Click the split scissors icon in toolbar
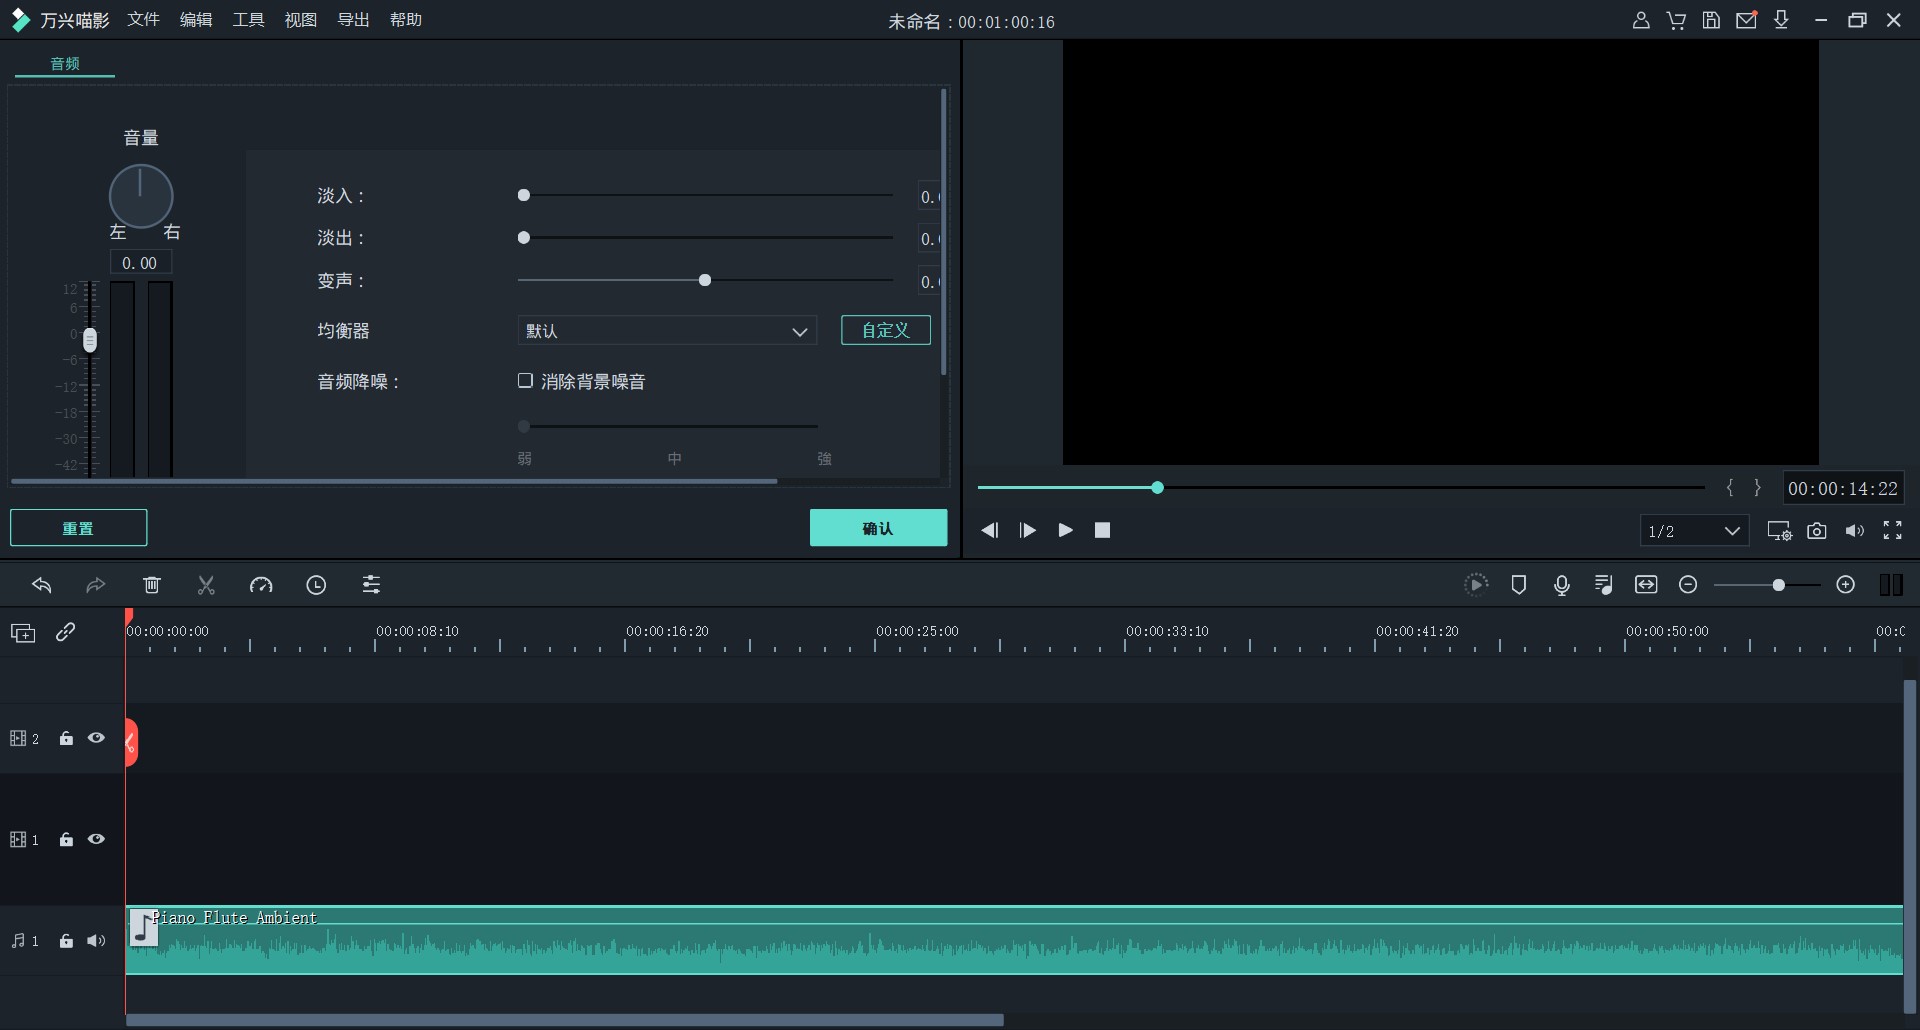The image size is (1920, 1030). point(206,585)
